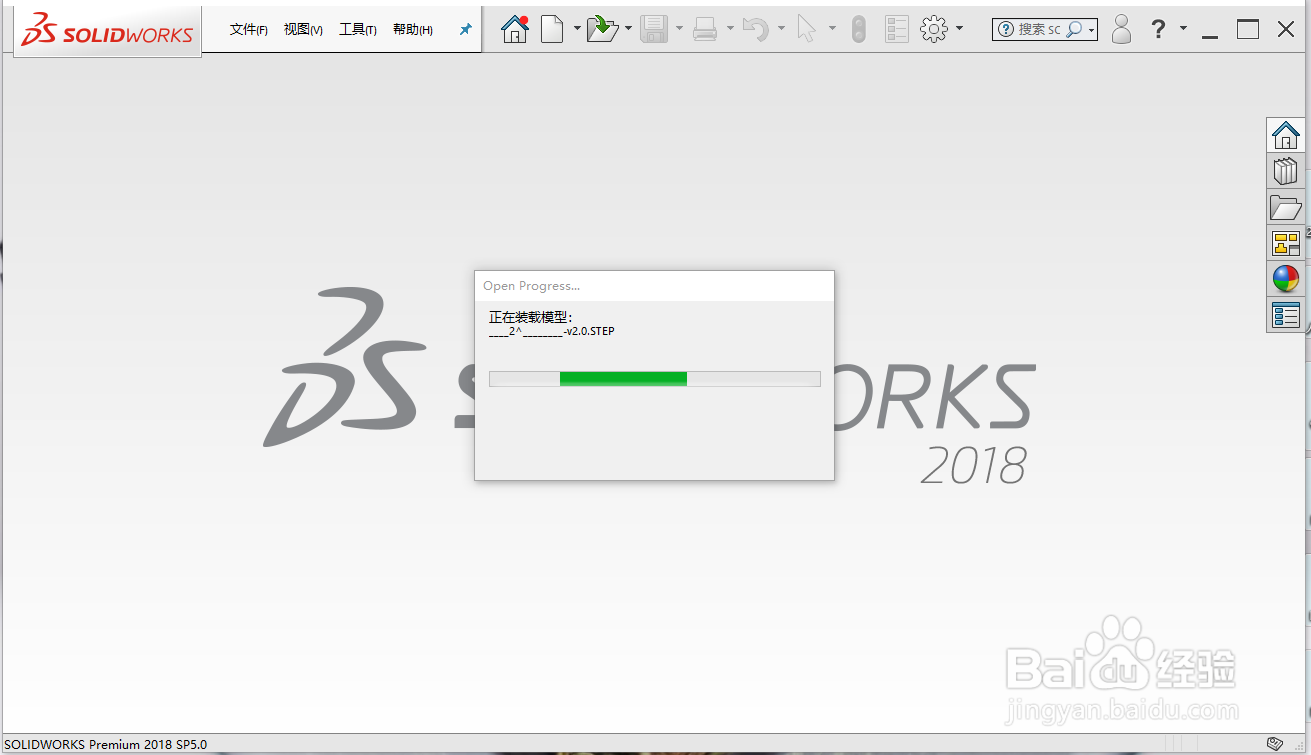The height and width of the screenshot is (755, 1311).
Task: Maximize the SOLIDWORKS window
Action: click(1248, 29)
